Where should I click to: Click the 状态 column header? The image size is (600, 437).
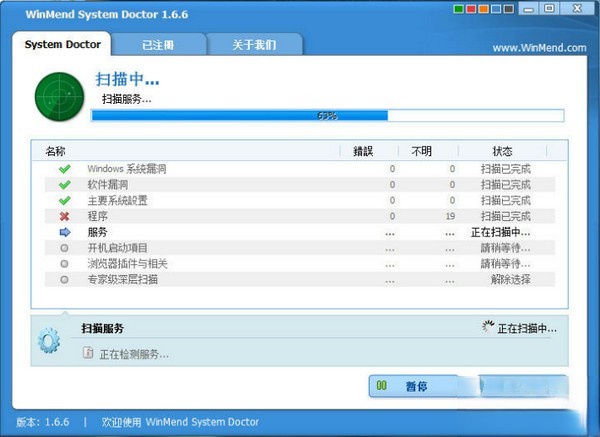point(502,151)
